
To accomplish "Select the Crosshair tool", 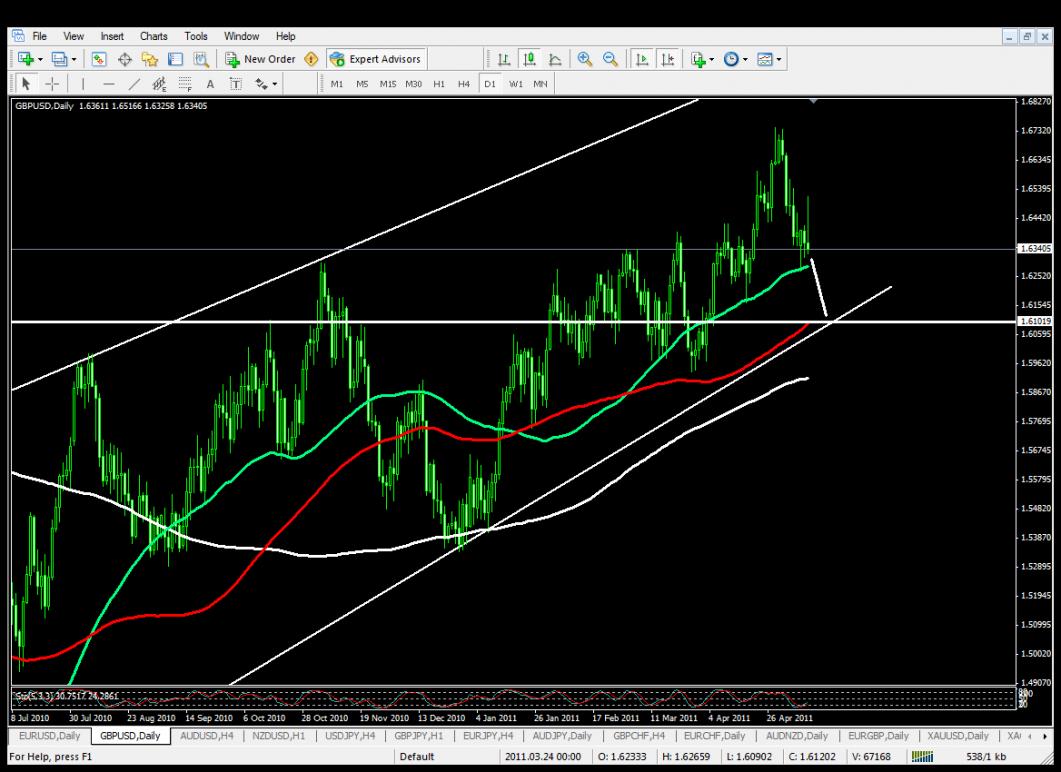I will [x=52, y=84].
